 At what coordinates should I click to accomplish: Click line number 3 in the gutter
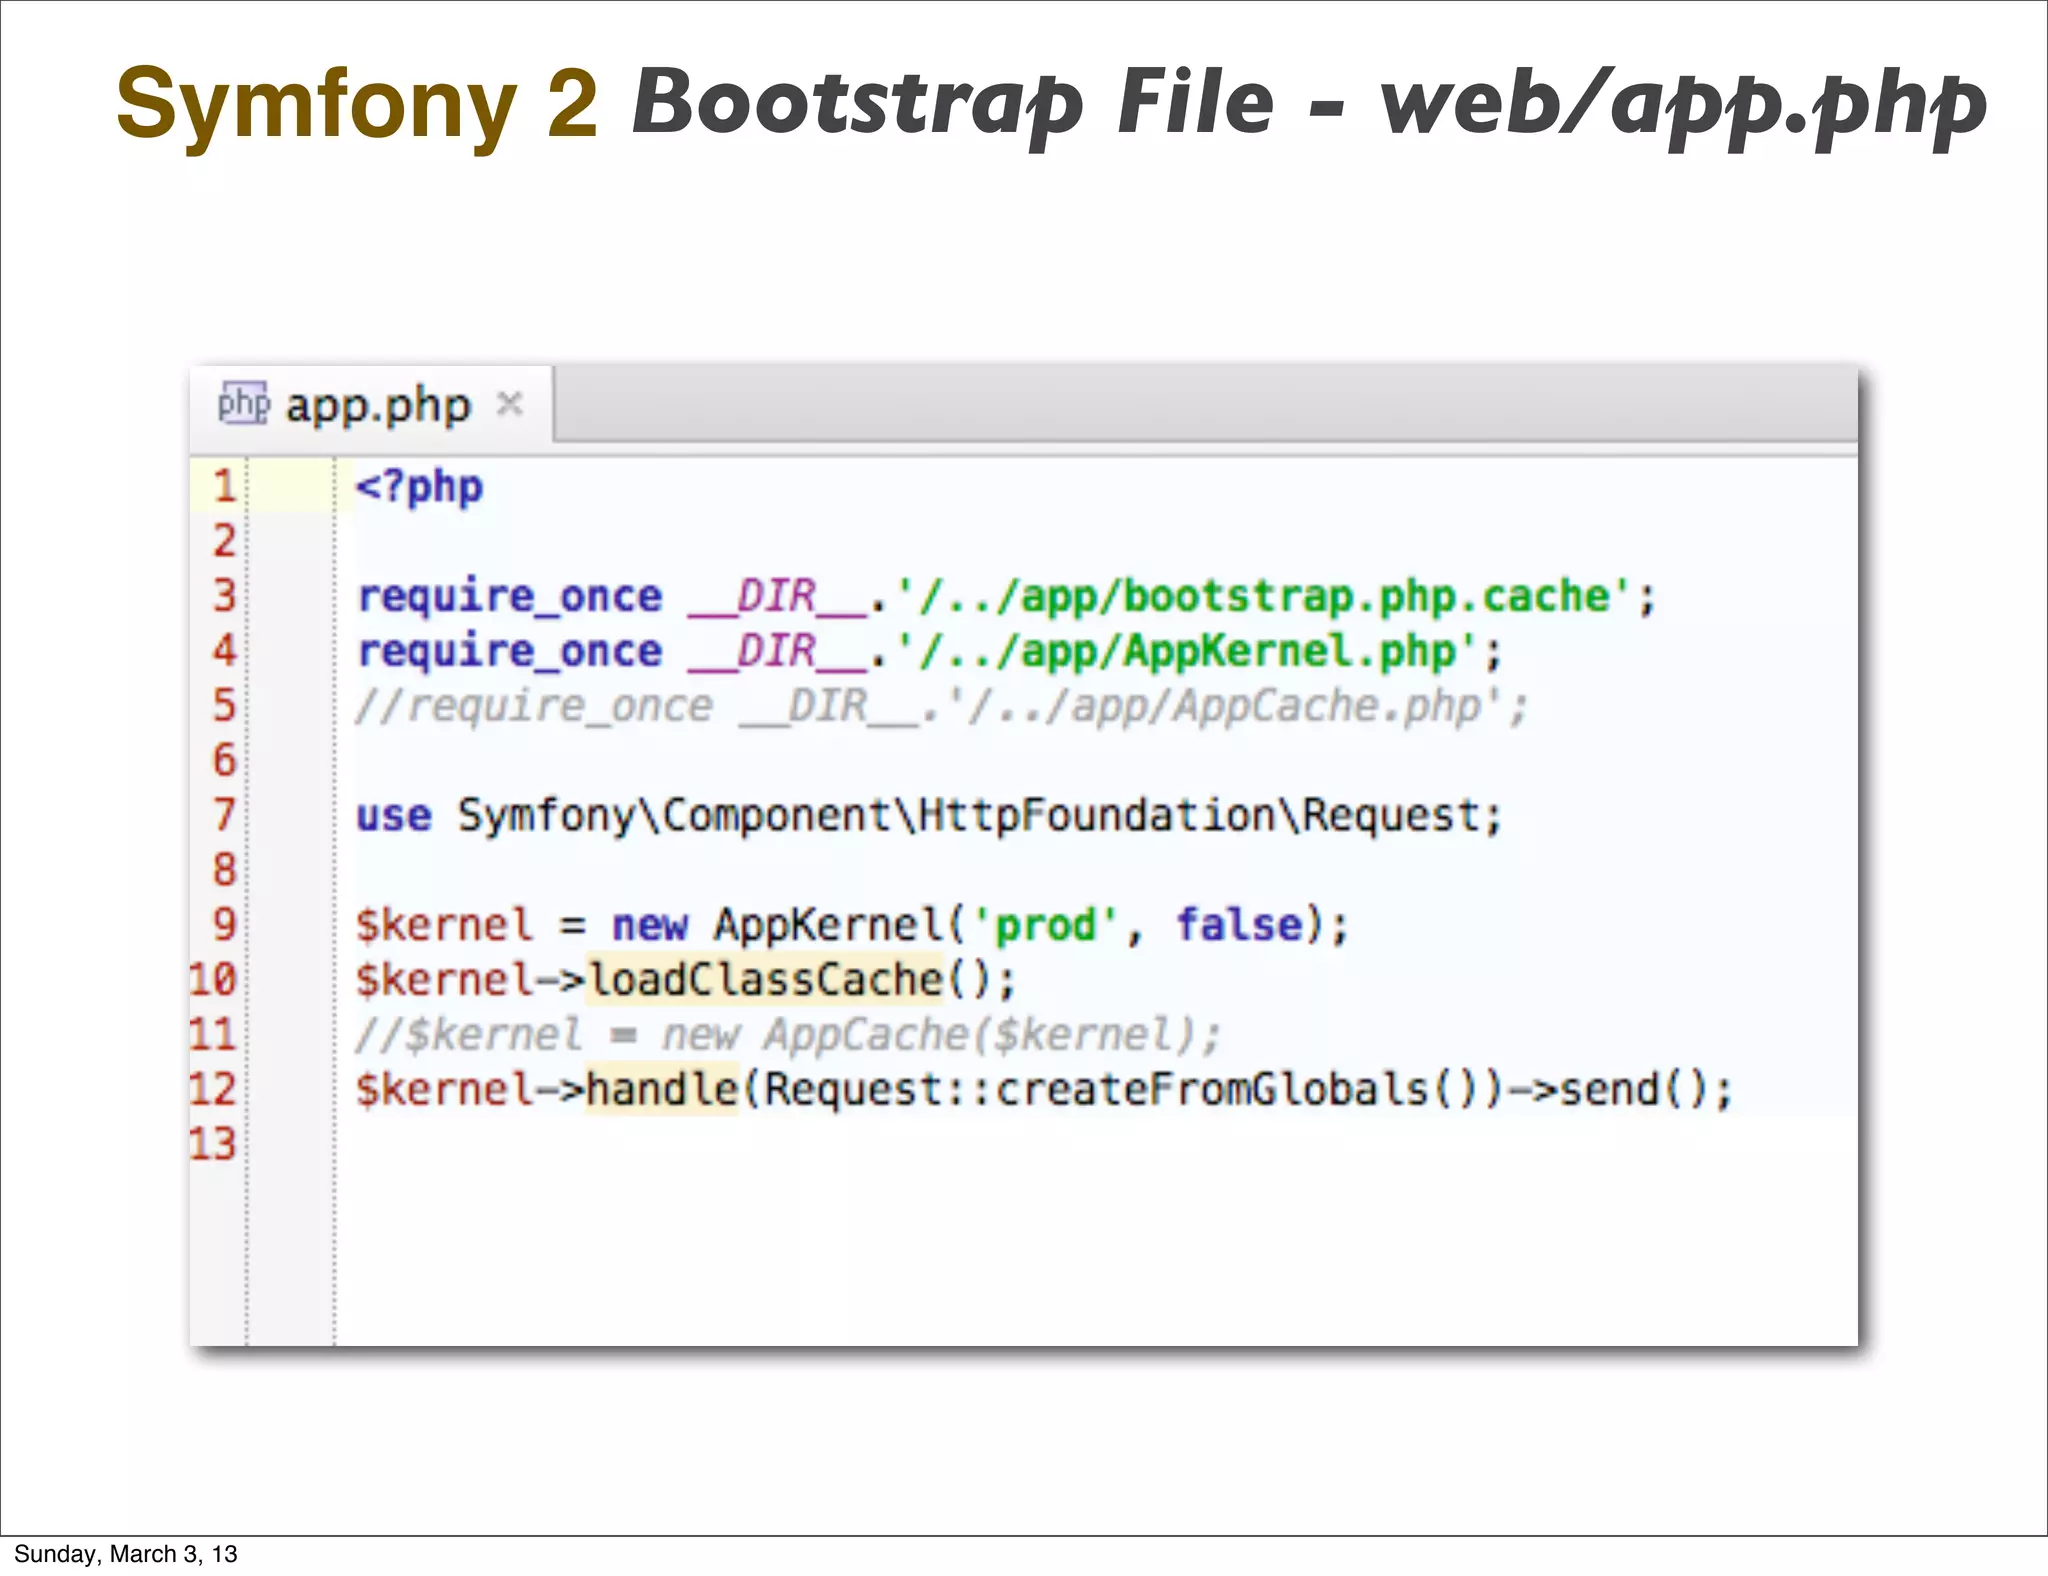224,596
